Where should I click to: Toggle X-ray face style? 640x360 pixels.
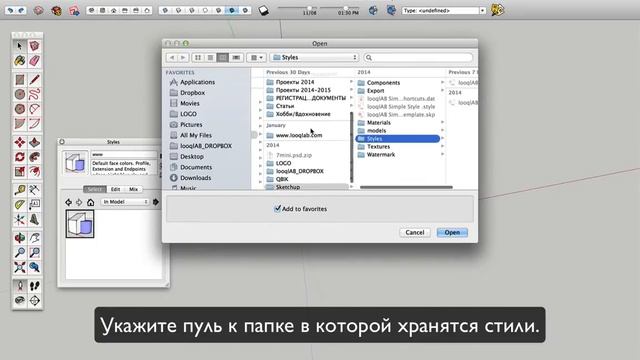coord(165,10)
